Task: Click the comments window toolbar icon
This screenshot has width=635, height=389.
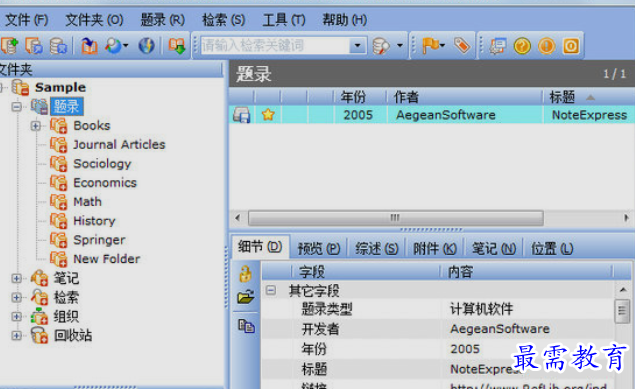Action: coord(498,46)
